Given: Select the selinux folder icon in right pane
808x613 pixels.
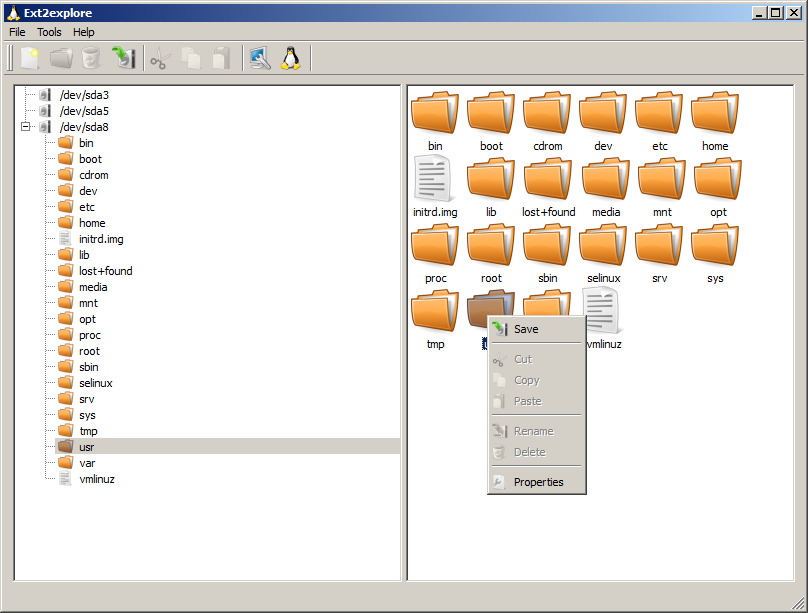Looking at the screenshot, I should point(603,244).
